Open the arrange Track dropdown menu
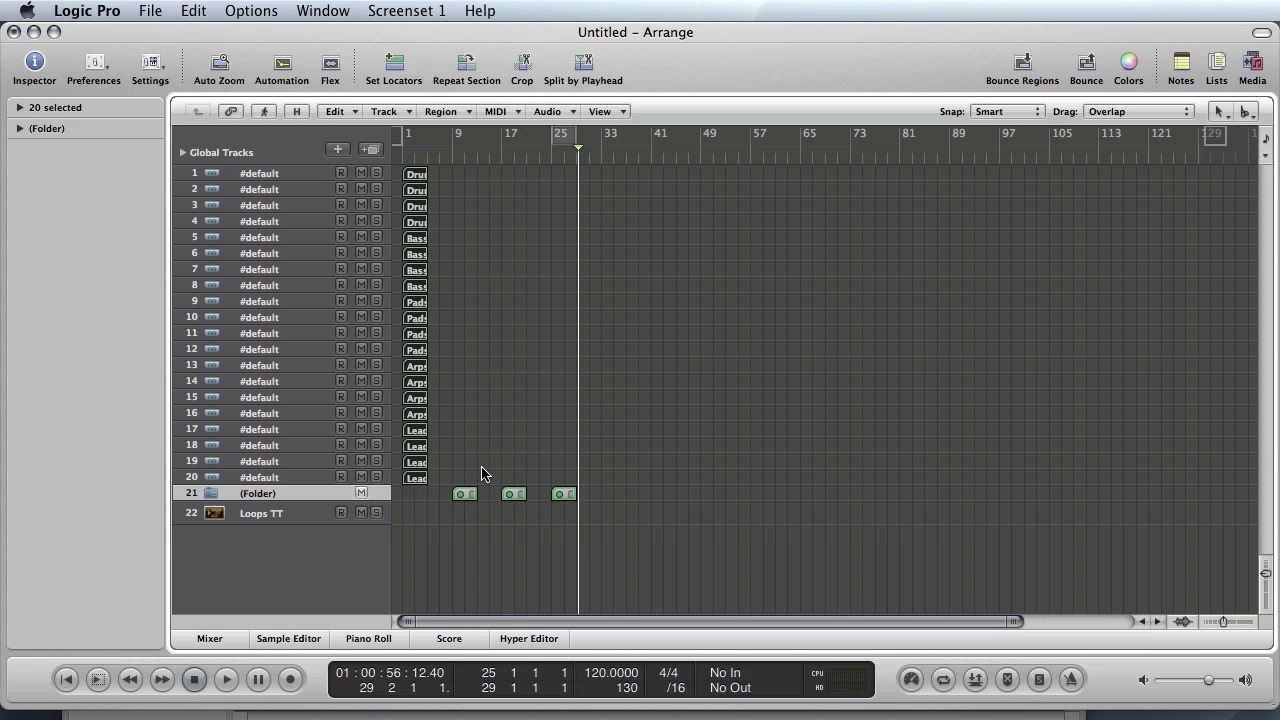 [x=390, y=111]
